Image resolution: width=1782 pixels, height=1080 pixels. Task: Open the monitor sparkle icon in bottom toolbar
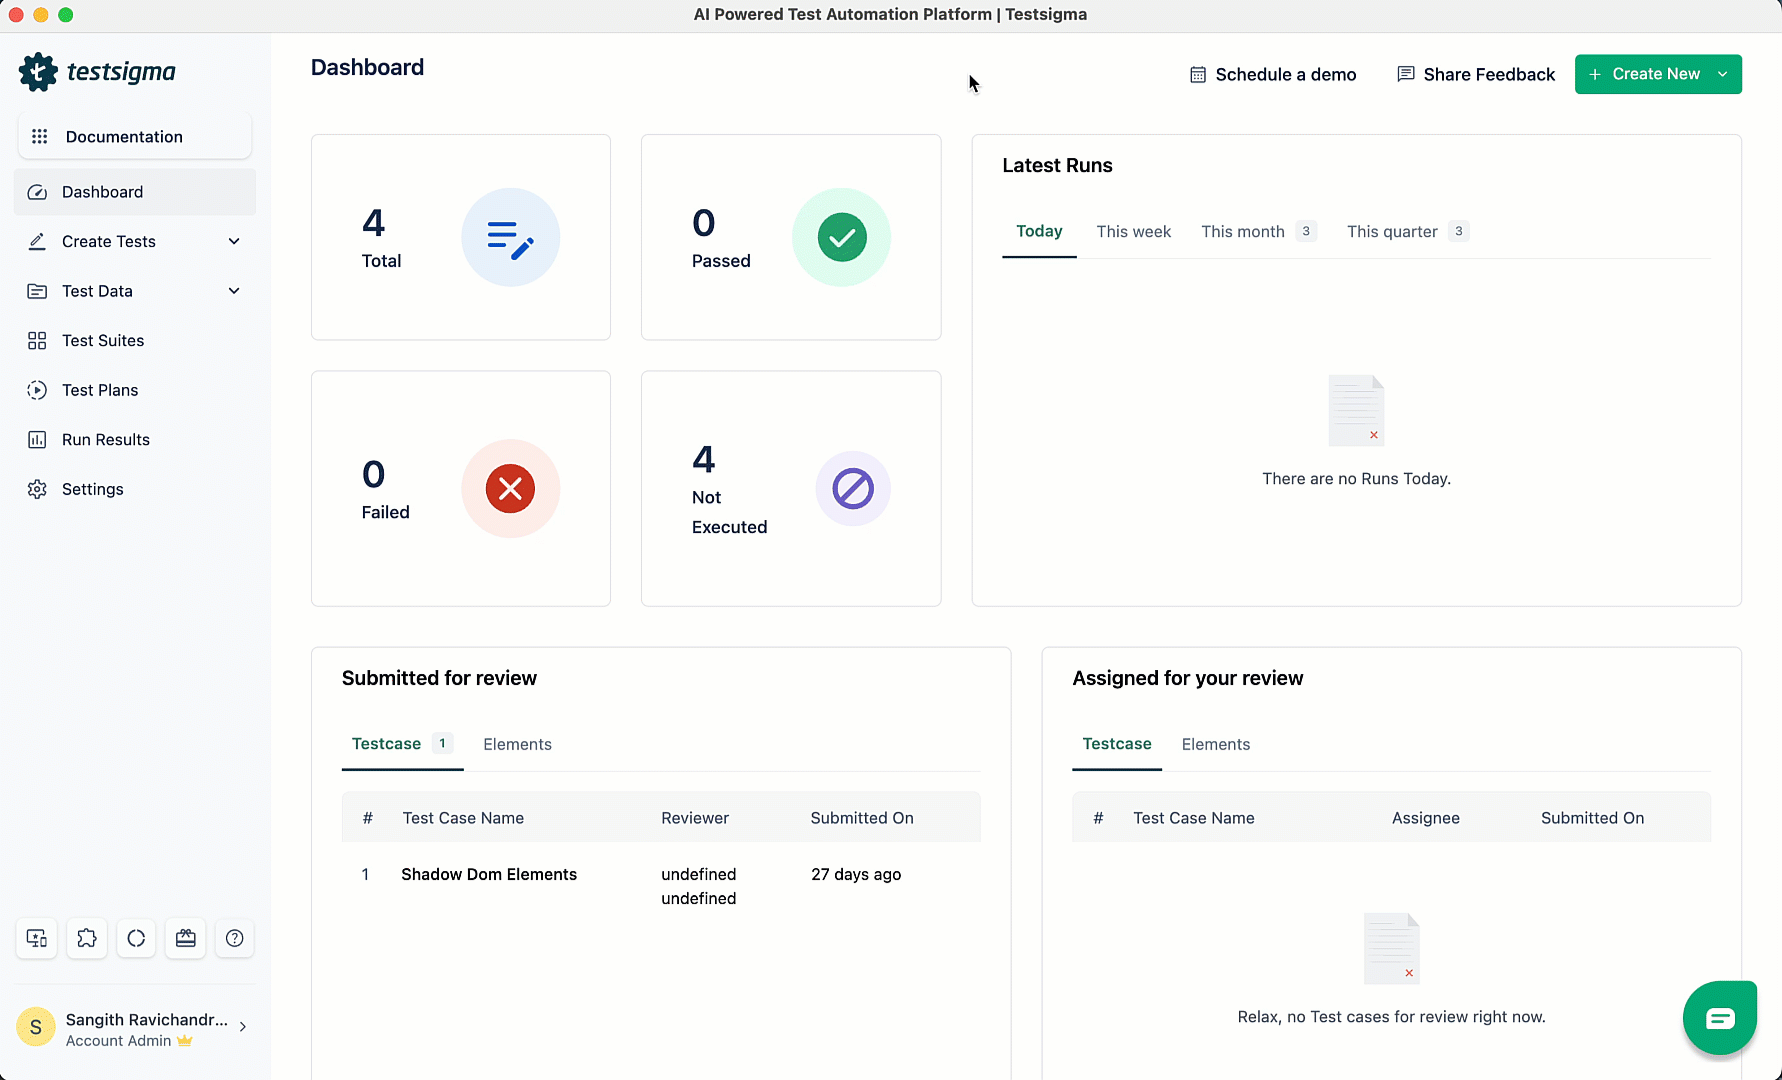[37, 938]
